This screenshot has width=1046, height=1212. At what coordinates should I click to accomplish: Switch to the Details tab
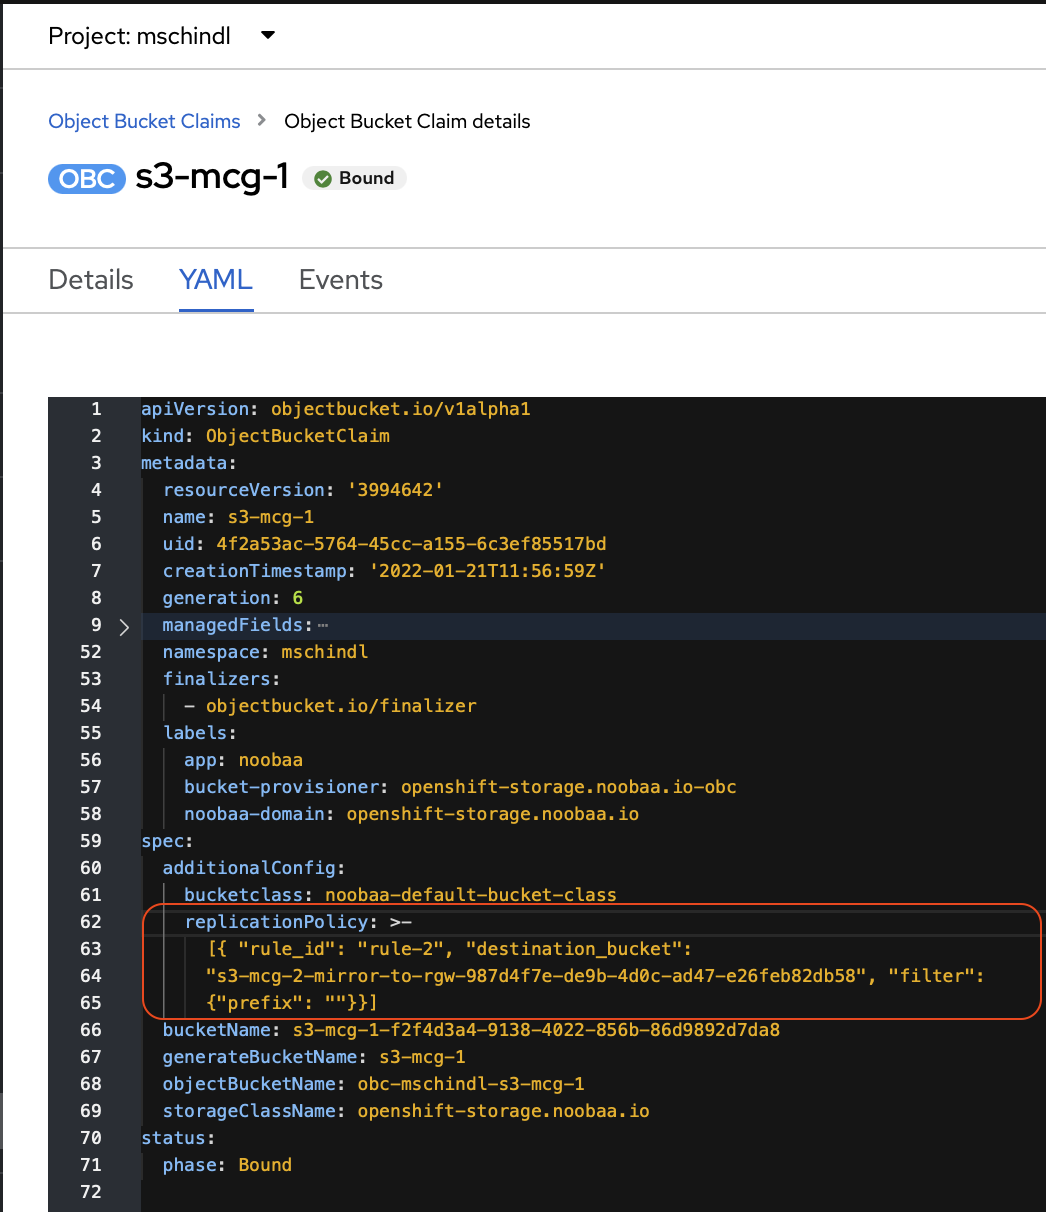click(x=91, y=280)
